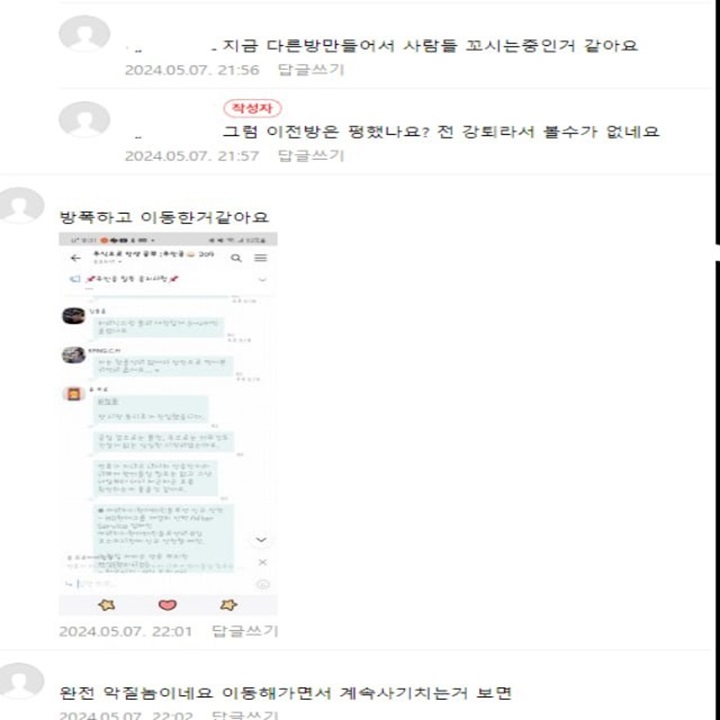Screen dimensions: 720x720
Task: Click the red 작성자 badge
Action: click(252, 108)
